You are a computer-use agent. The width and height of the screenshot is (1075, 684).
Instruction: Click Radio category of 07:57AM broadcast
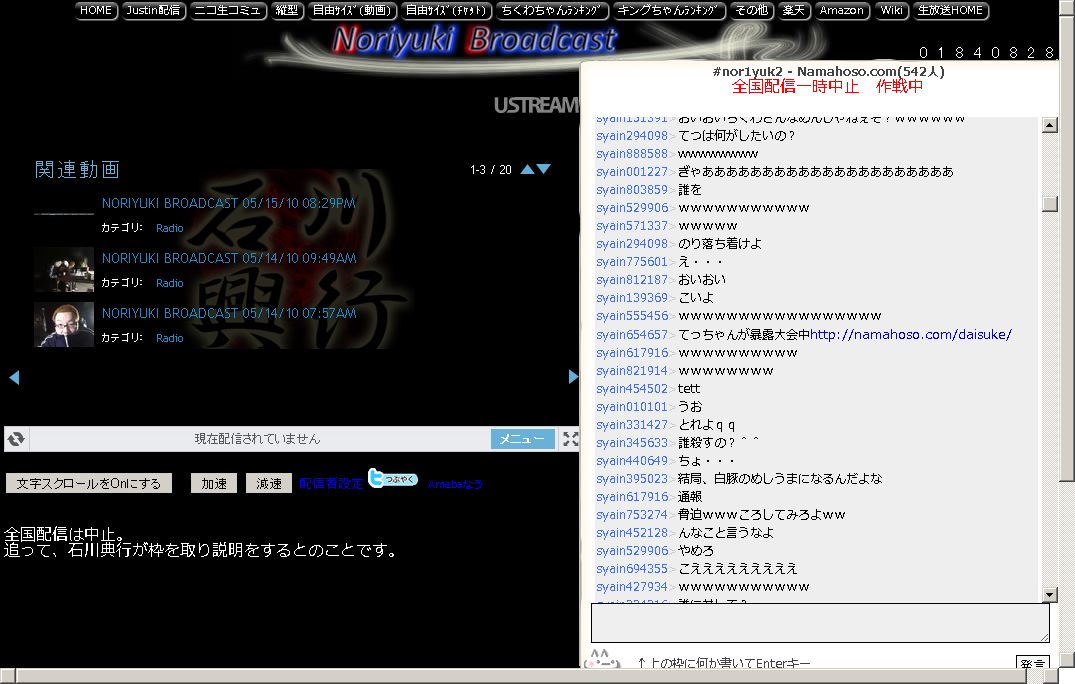[x=169, y=338]
